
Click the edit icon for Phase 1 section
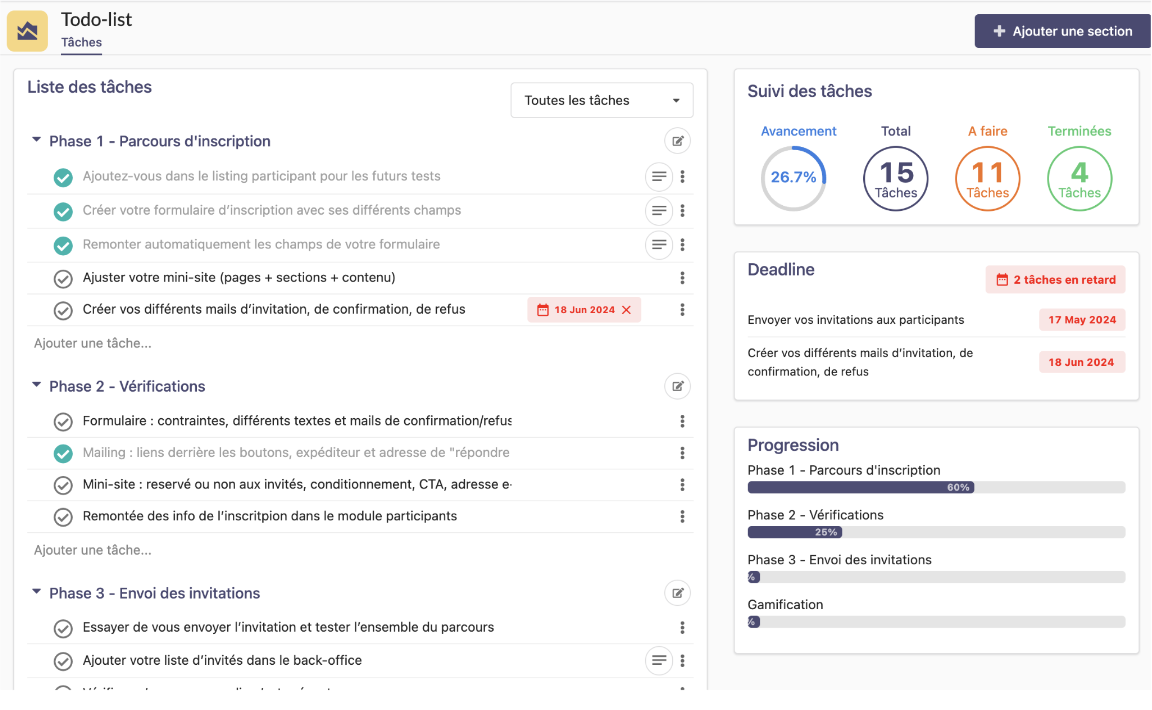click(x=678, y=141)
